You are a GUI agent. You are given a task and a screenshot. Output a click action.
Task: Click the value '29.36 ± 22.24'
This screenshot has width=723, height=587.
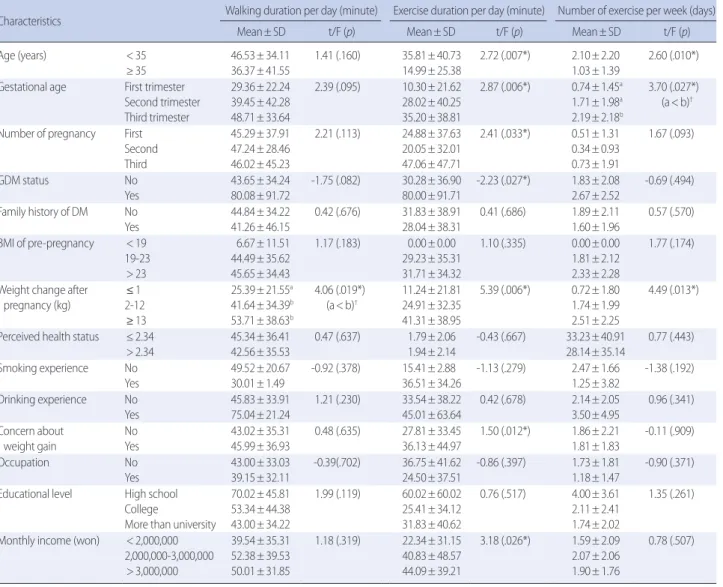coord(261,87)
